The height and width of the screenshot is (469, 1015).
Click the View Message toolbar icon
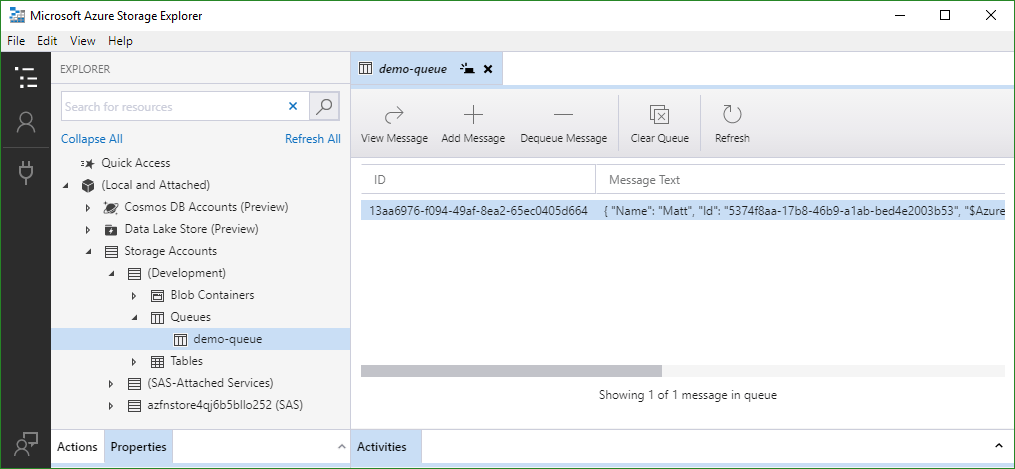click(394, 116)
